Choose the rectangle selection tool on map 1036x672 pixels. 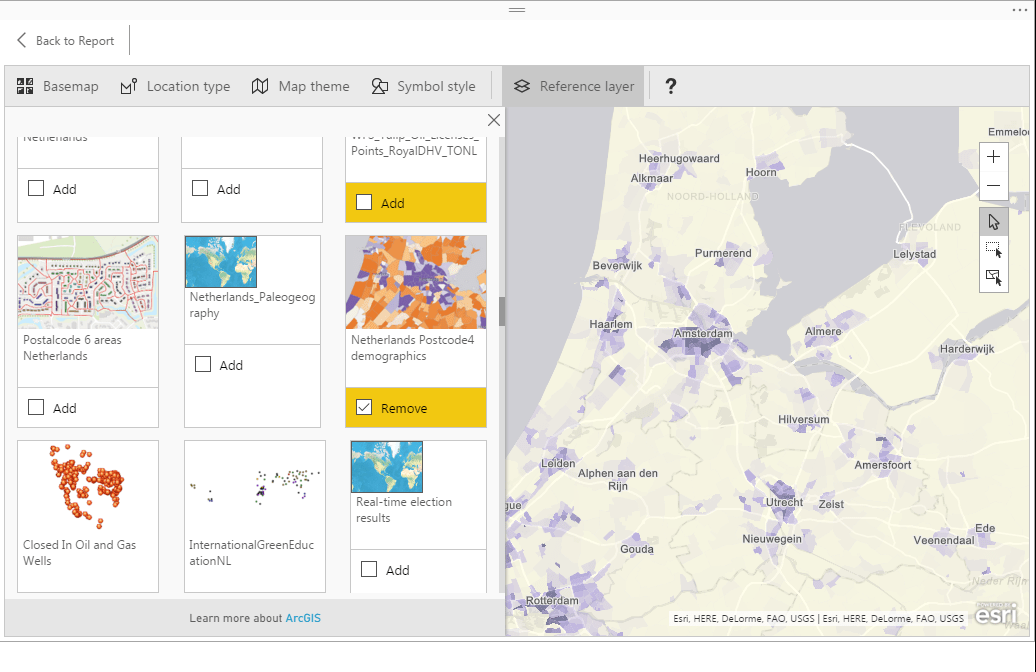click(993, 250)
